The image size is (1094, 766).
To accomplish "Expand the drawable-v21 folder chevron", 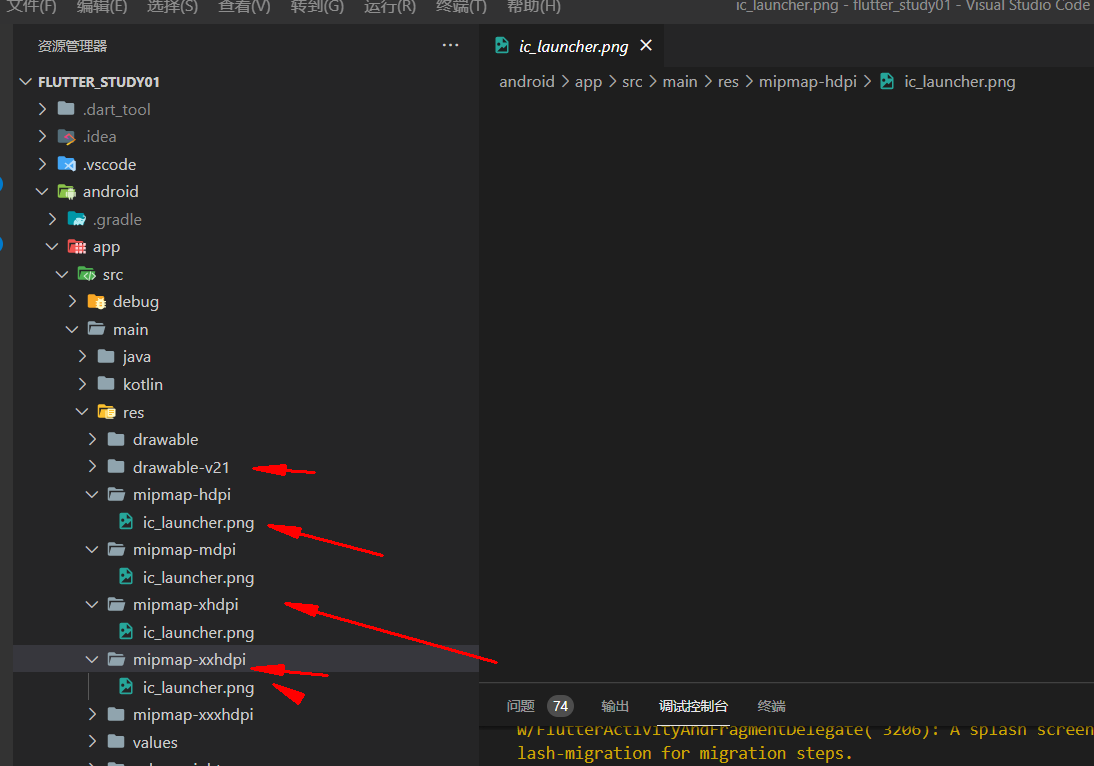I will 93,467.
